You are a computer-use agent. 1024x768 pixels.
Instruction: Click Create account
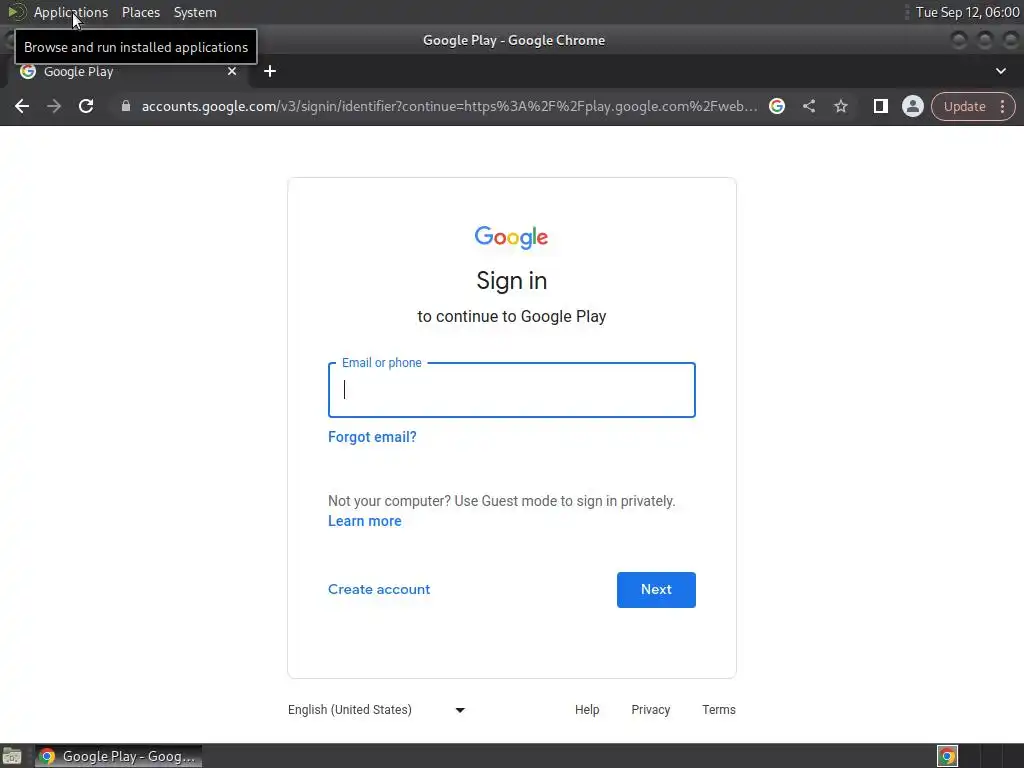coord(379,589)
